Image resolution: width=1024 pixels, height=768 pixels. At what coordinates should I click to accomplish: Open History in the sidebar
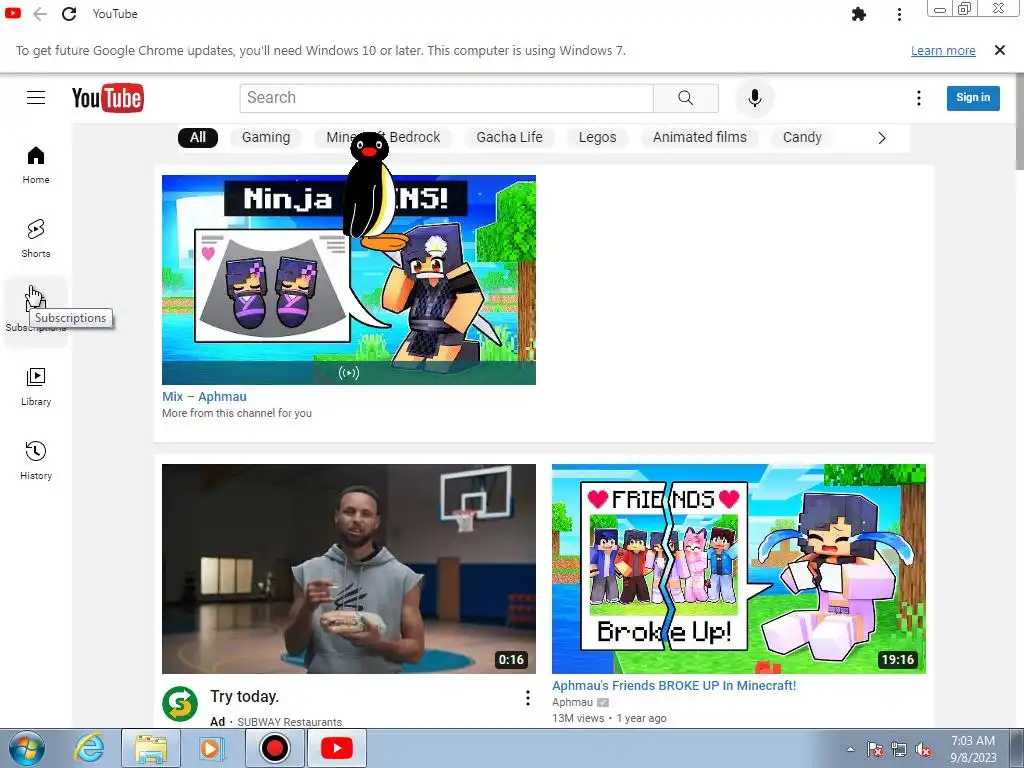click(x=36, y=461)
